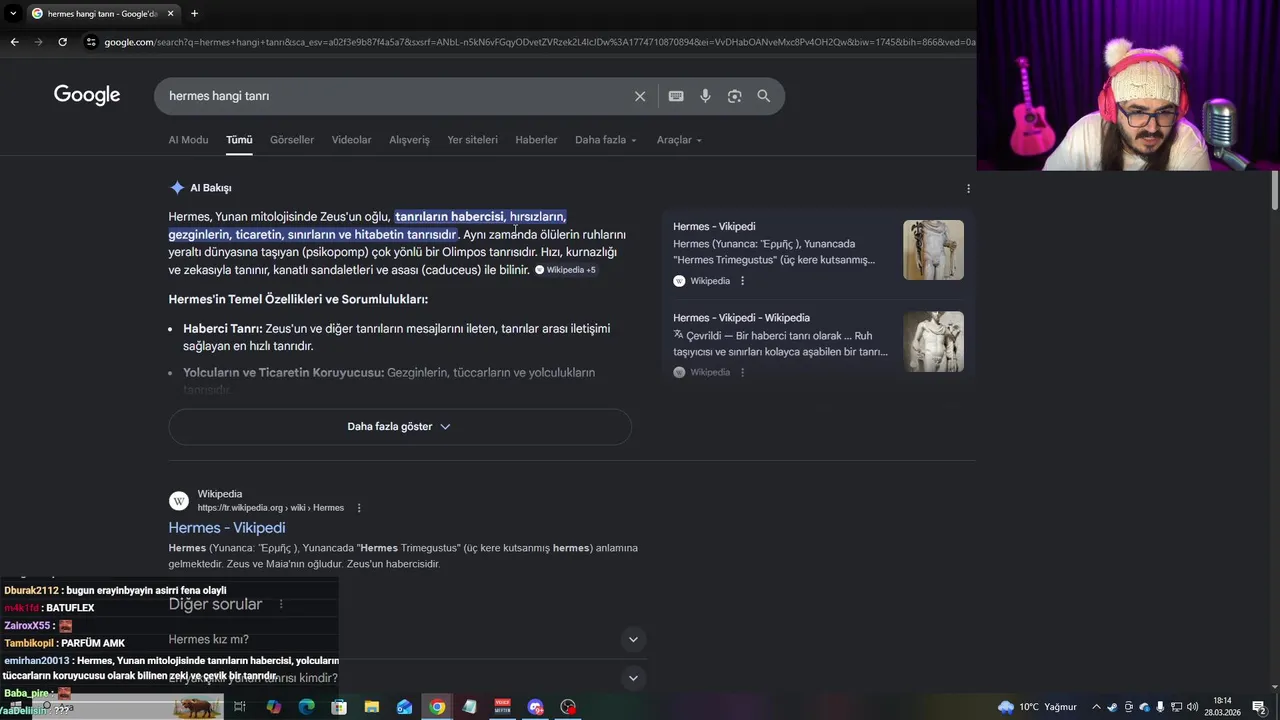Viewport: 1280px width, 720px height.
Task: Open the 'Hermes - Vikipedi' search result link
Action: [227, 528]
